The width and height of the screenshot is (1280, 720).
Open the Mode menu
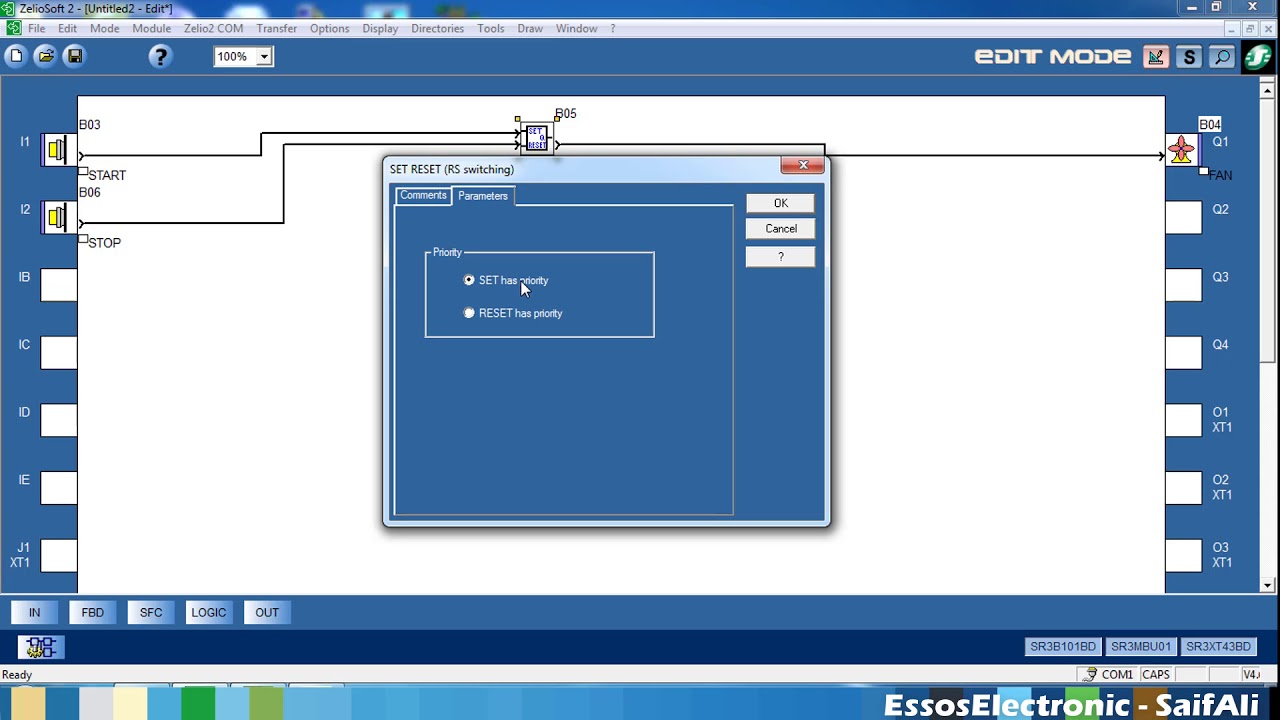[x=105, y=28]
